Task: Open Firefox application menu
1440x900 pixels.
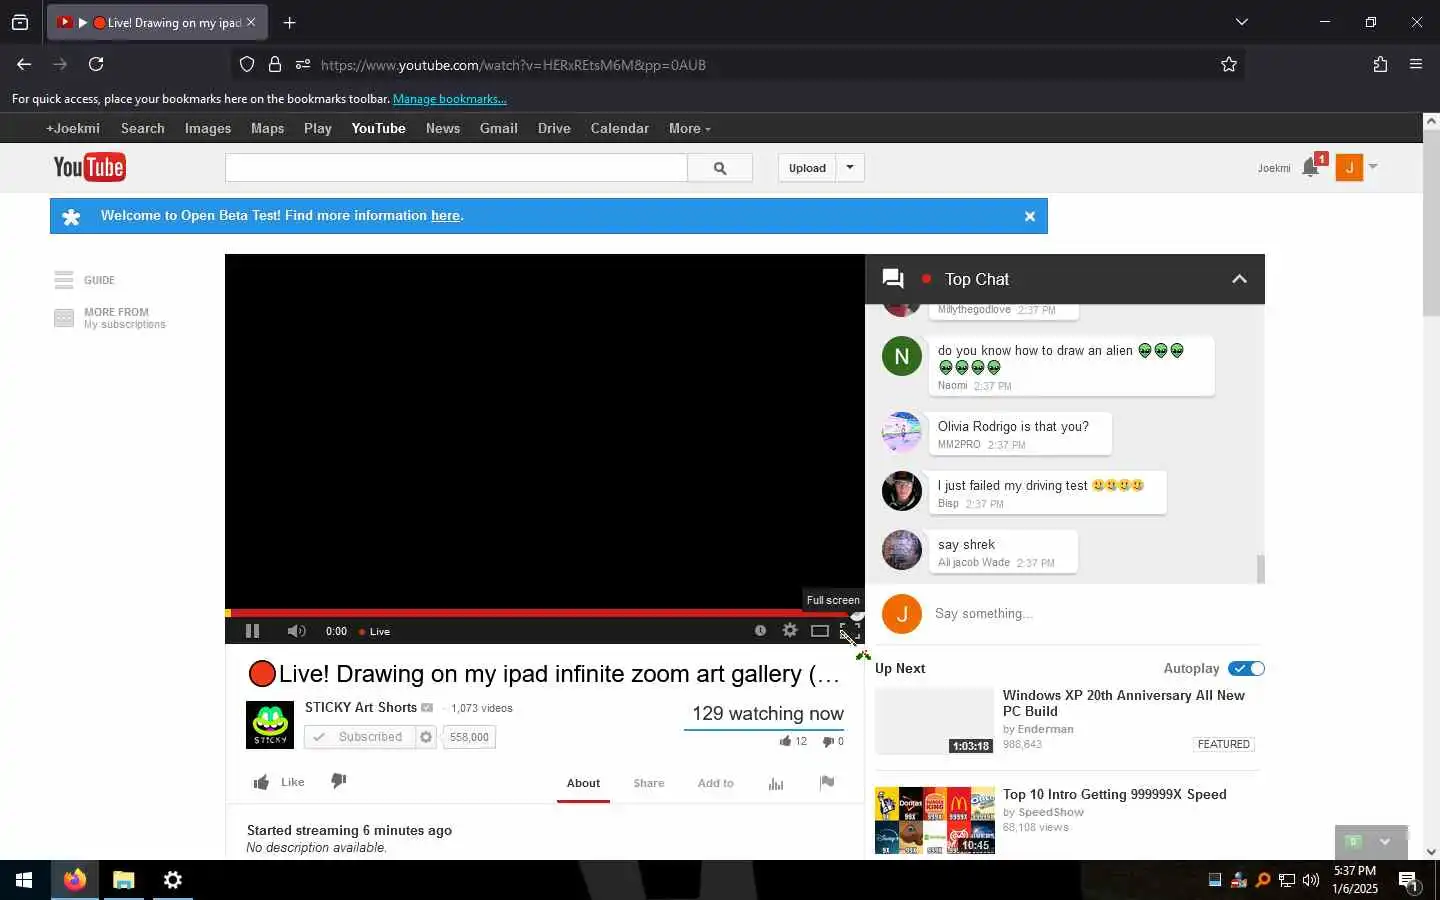Action: click(x=1416, y=64)
